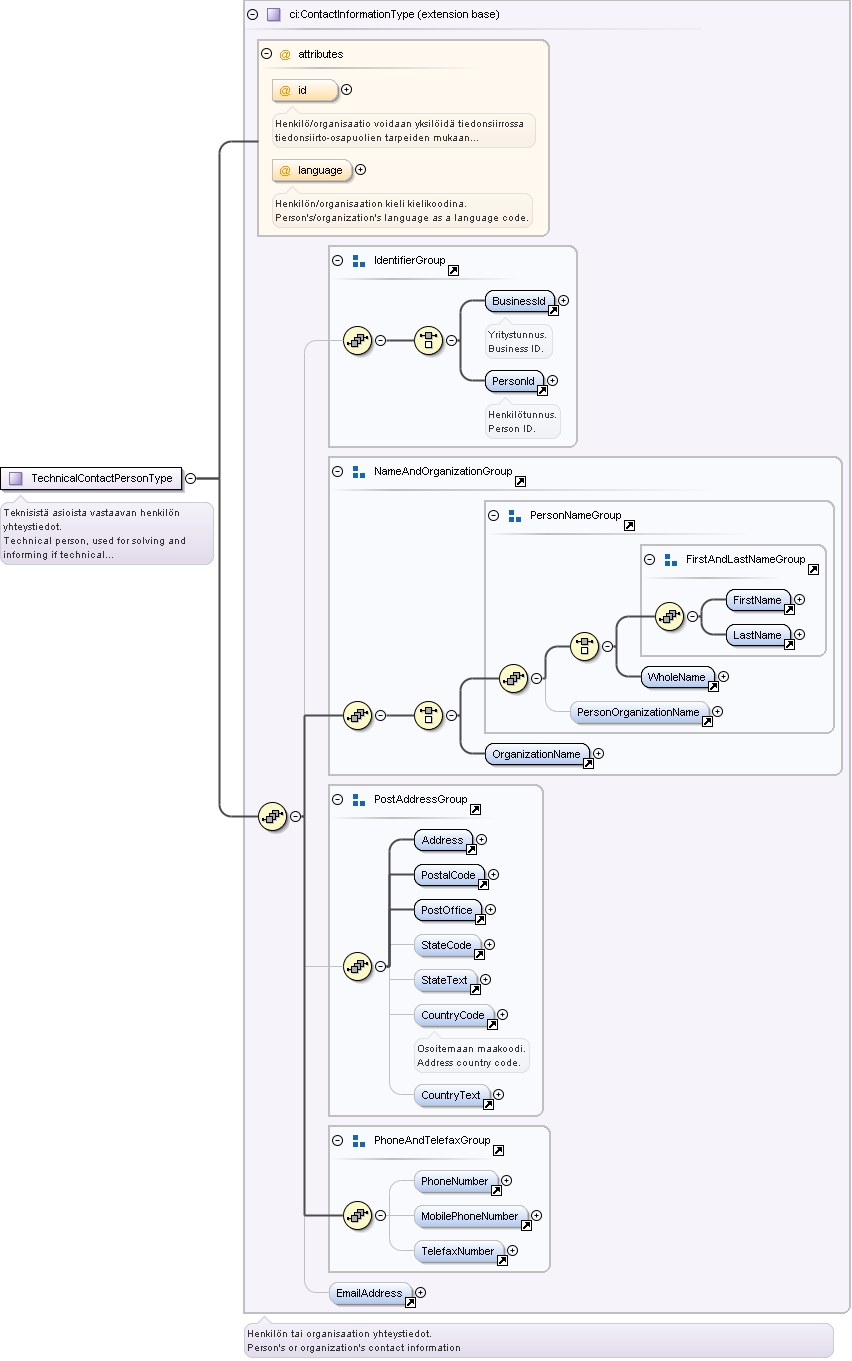Click the group icon beside IdentifierGroup
852x1361 pixels.
pyautogui.click(x=359, y=260)
